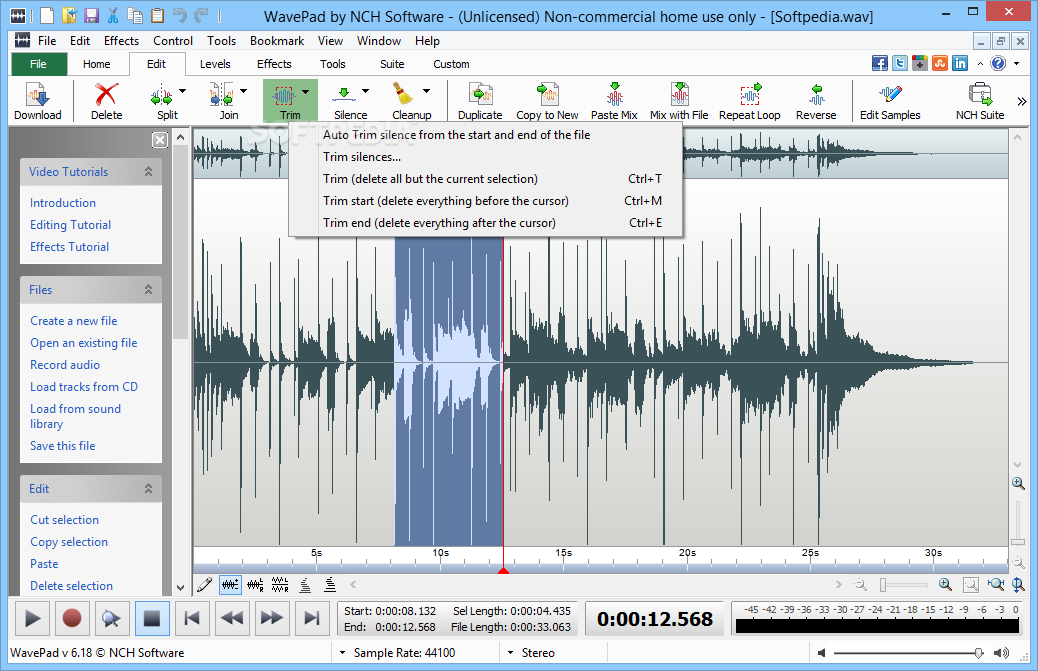
Task: Click the LinkedIn share icon
Action: [x=960, y=64]
